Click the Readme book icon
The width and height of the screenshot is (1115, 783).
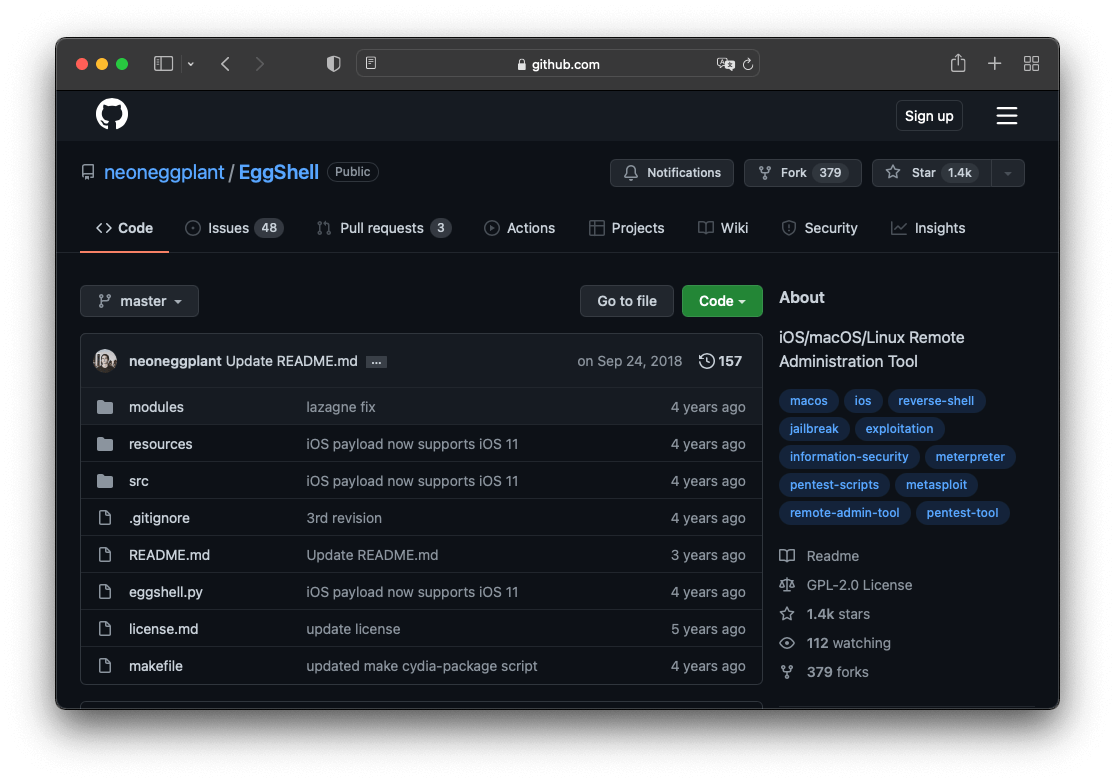787,555
